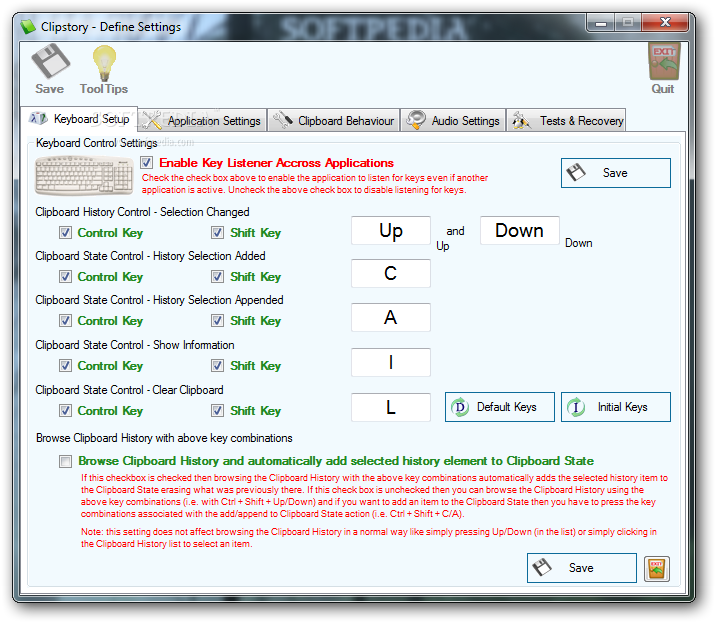
Task: Uncheck Shift Key for History Selection Added
Action: pos(217,277)
